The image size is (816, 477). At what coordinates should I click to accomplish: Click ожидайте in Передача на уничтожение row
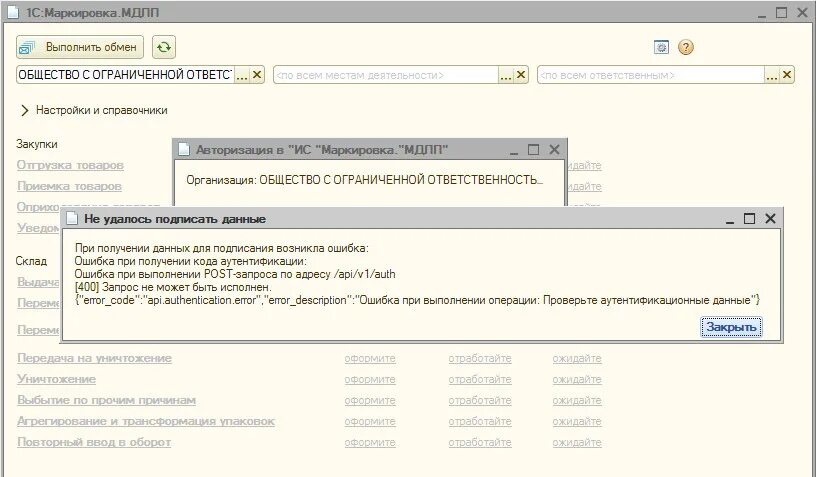pos(577,358)
